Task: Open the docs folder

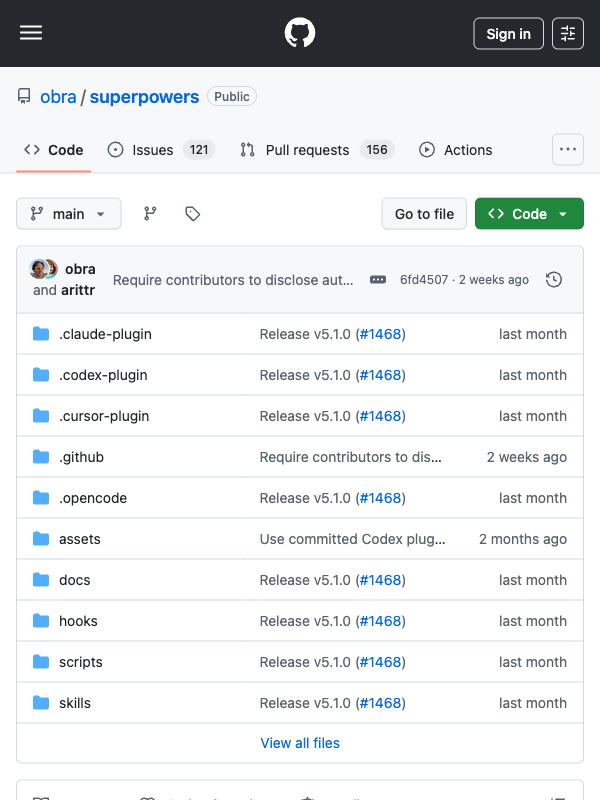Action: coord(74,580)
